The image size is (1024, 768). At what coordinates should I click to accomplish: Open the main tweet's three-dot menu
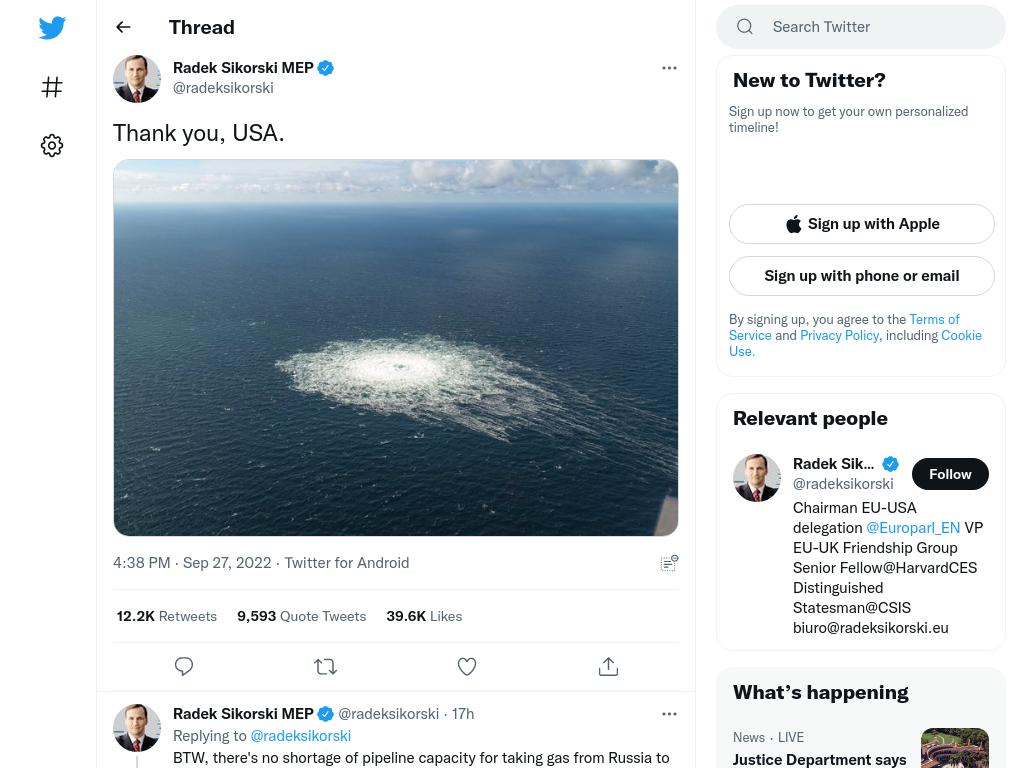tap(669, 68)
